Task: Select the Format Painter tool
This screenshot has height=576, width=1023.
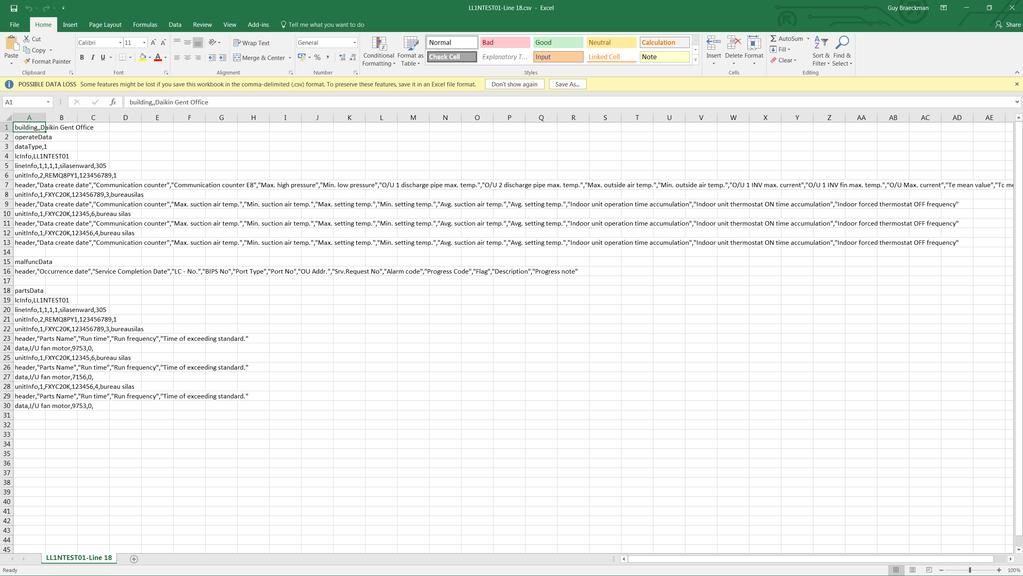Action: pos(47,61)
